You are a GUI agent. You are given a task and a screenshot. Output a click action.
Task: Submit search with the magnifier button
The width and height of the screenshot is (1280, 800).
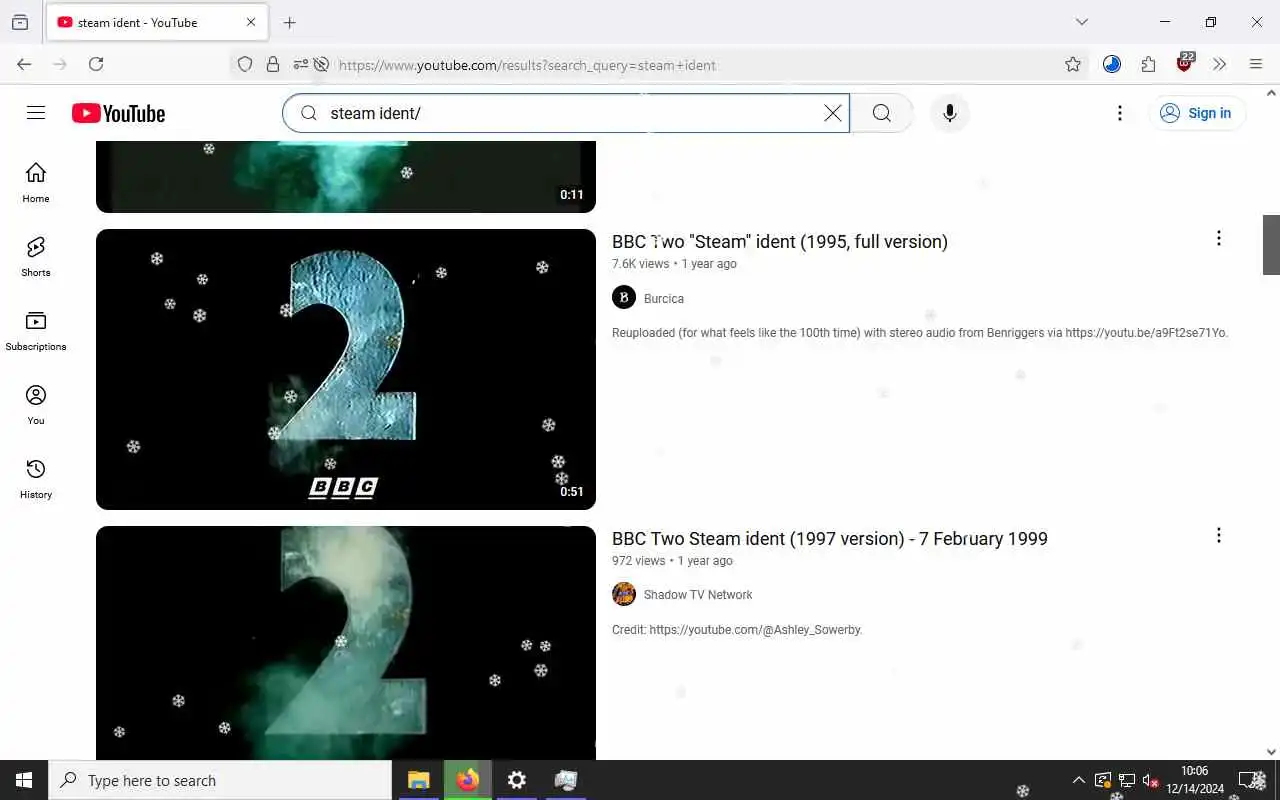881,113
